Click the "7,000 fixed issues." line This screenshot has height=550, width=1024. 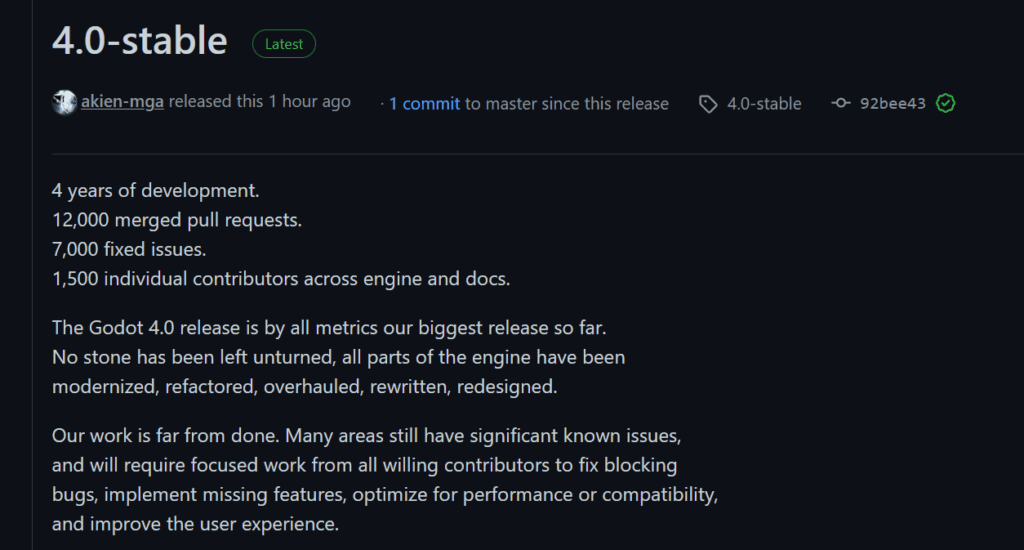[129, 249]
